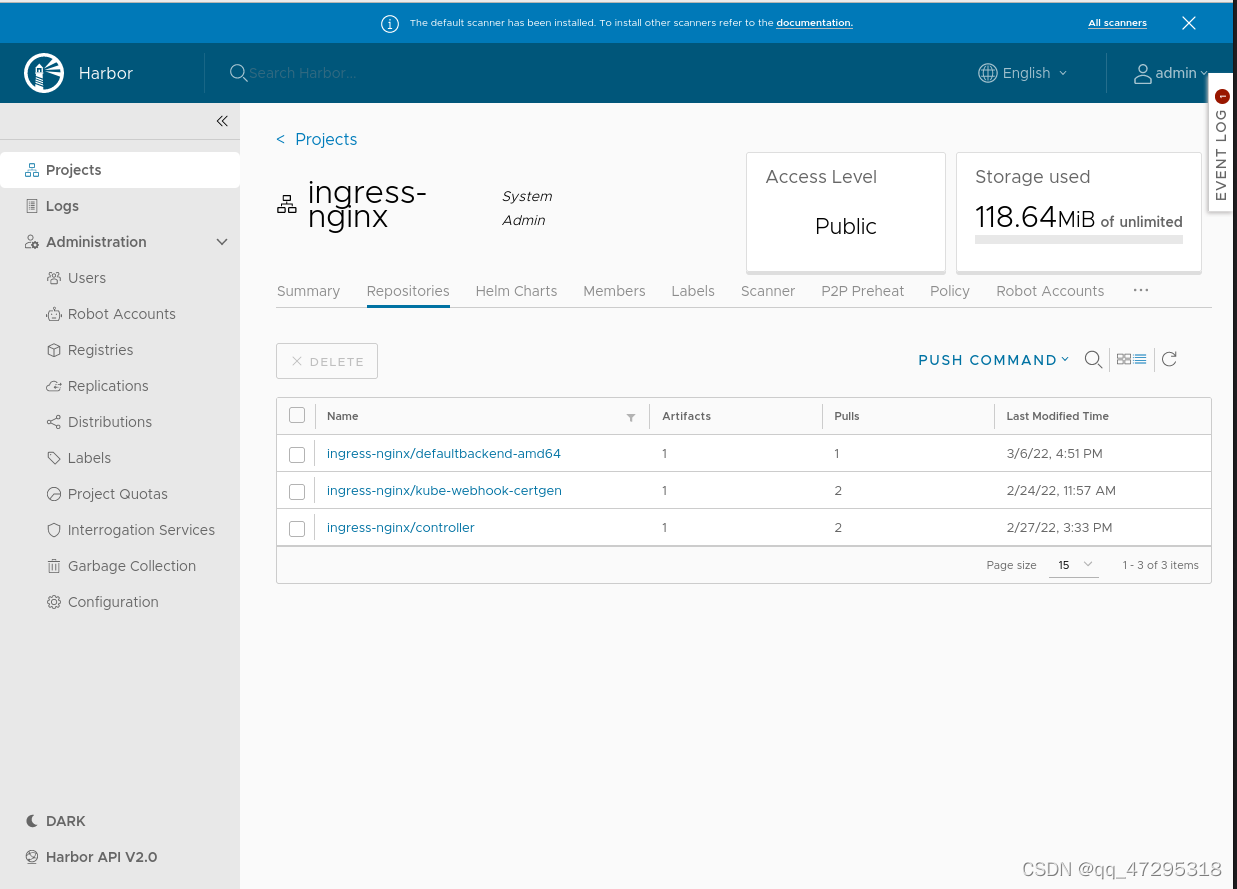Viewport: 1237px width, 889px height.
Task: Click the '1 - 3 of 3 items' text
Action: [1160, 565]
